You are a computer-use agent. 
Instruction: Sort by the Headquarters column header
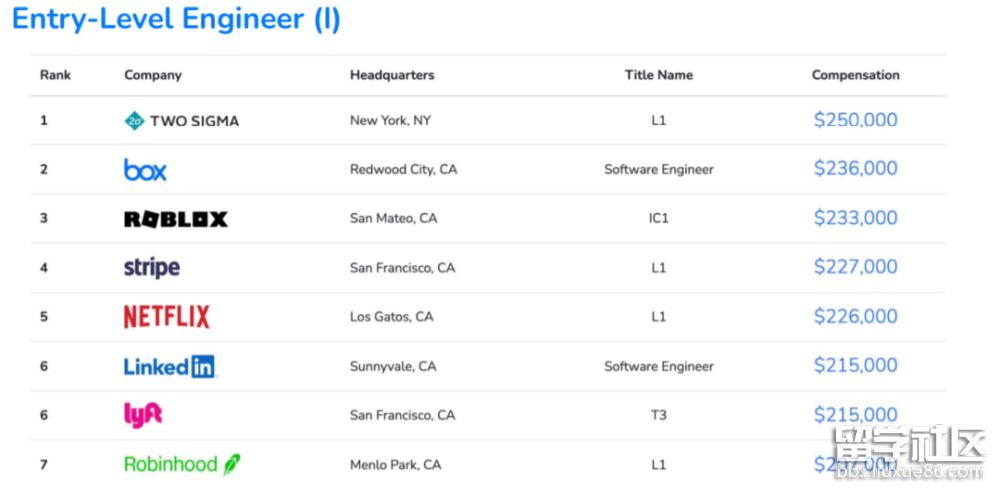pos(392,75)
